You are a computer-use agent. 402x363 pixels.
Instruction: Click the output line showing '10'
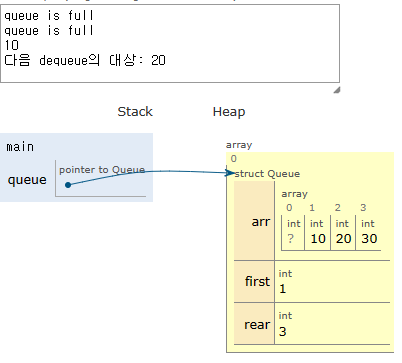coord(12,45)
